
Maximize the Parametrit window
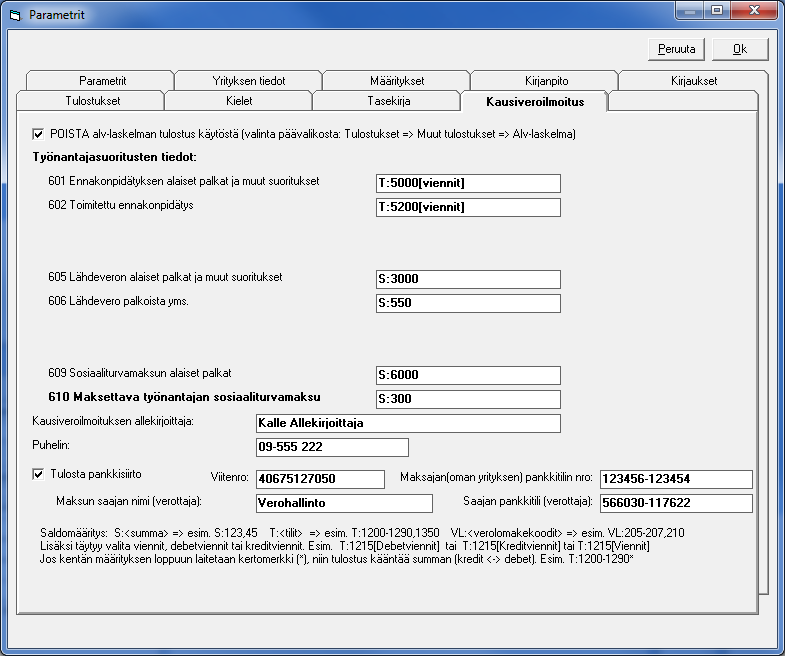click(x=717, y=11)
